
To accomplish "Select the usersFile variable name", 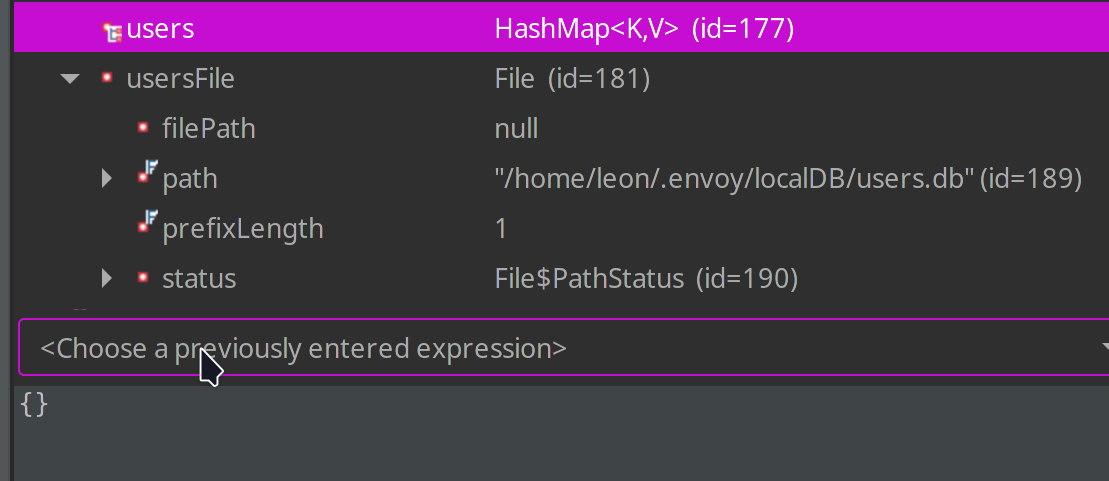I will 180,79.
